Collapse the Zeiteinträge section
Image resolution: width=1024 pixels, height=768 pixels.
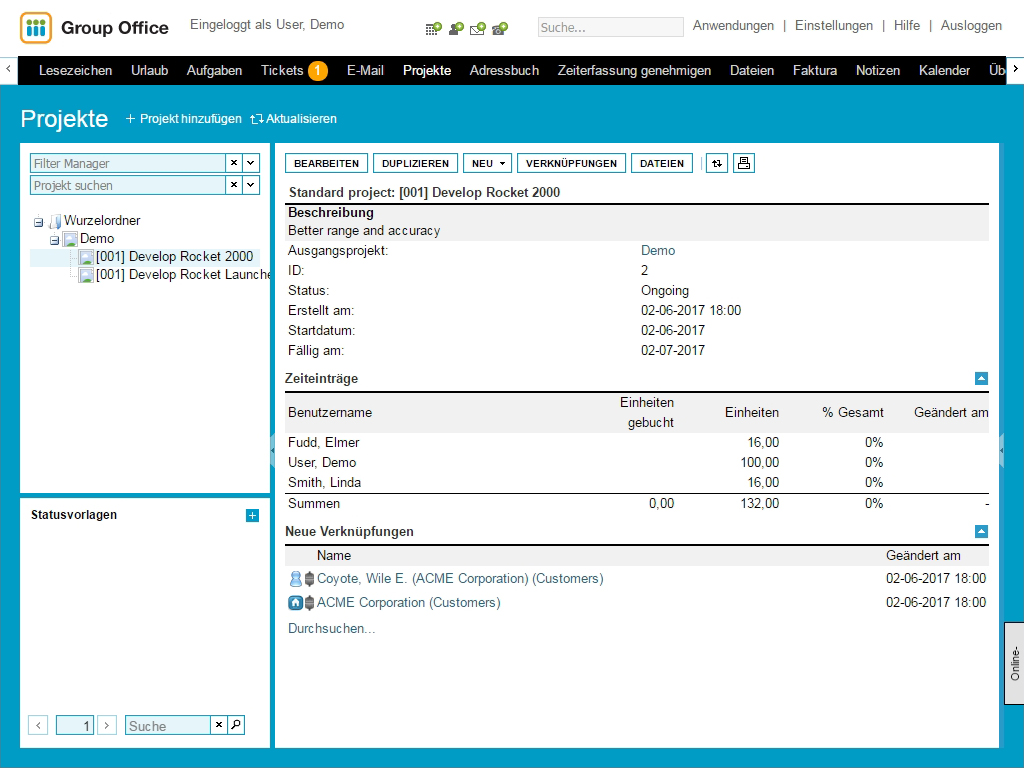[981, 379]
